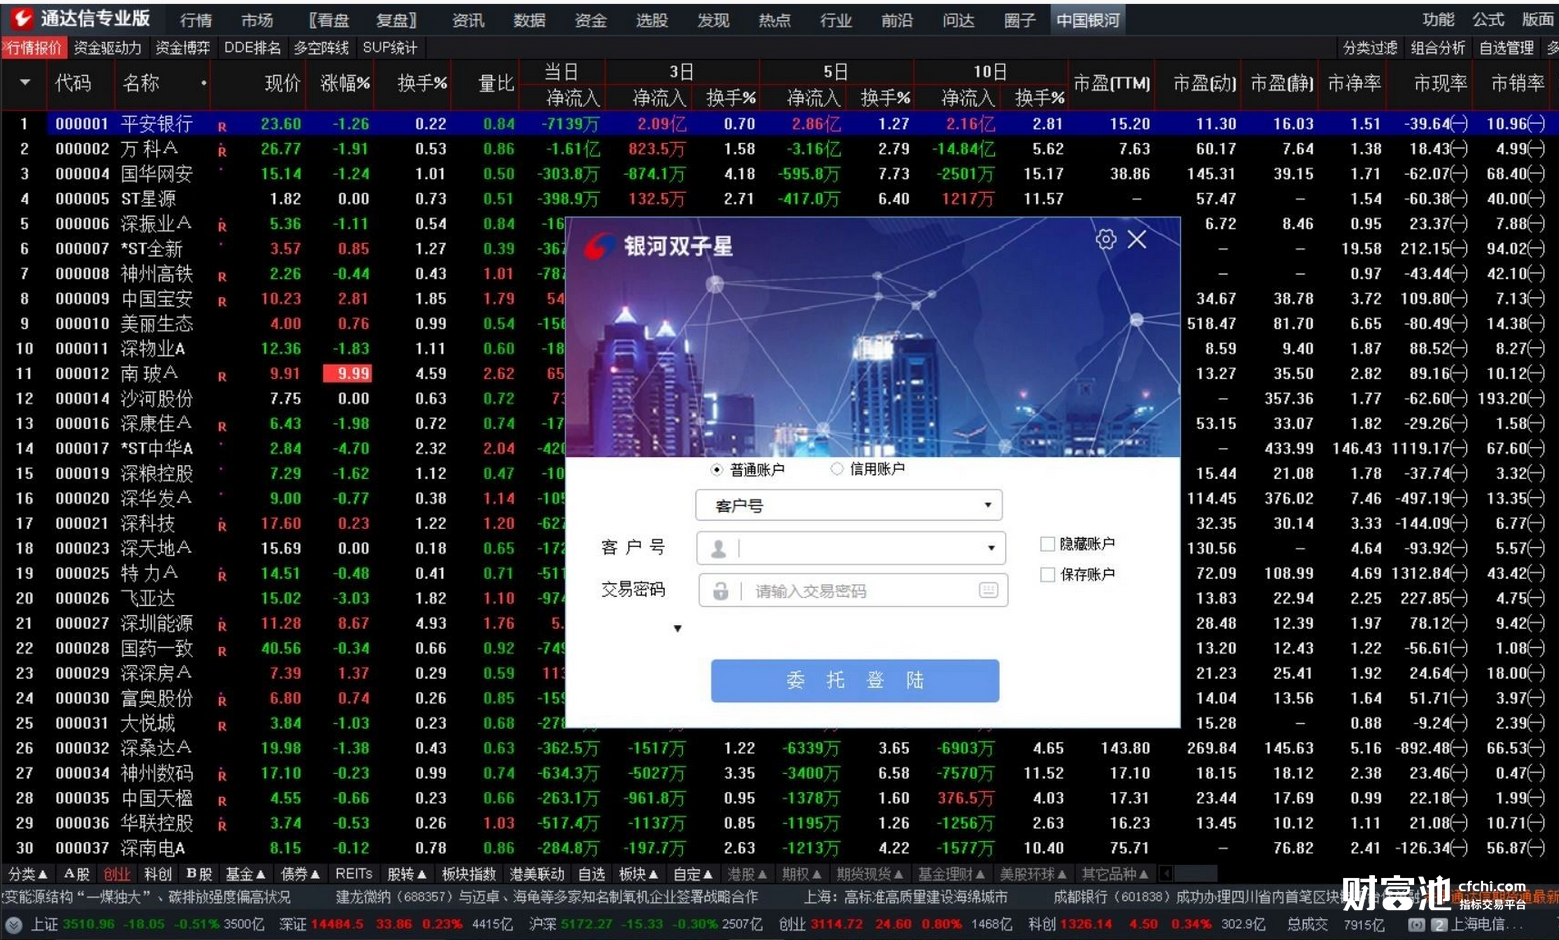Image resolution: width=1559 pixels, height=940 pixels.
Task: Click the 委托登陆 login button
Action: (855, 680)
